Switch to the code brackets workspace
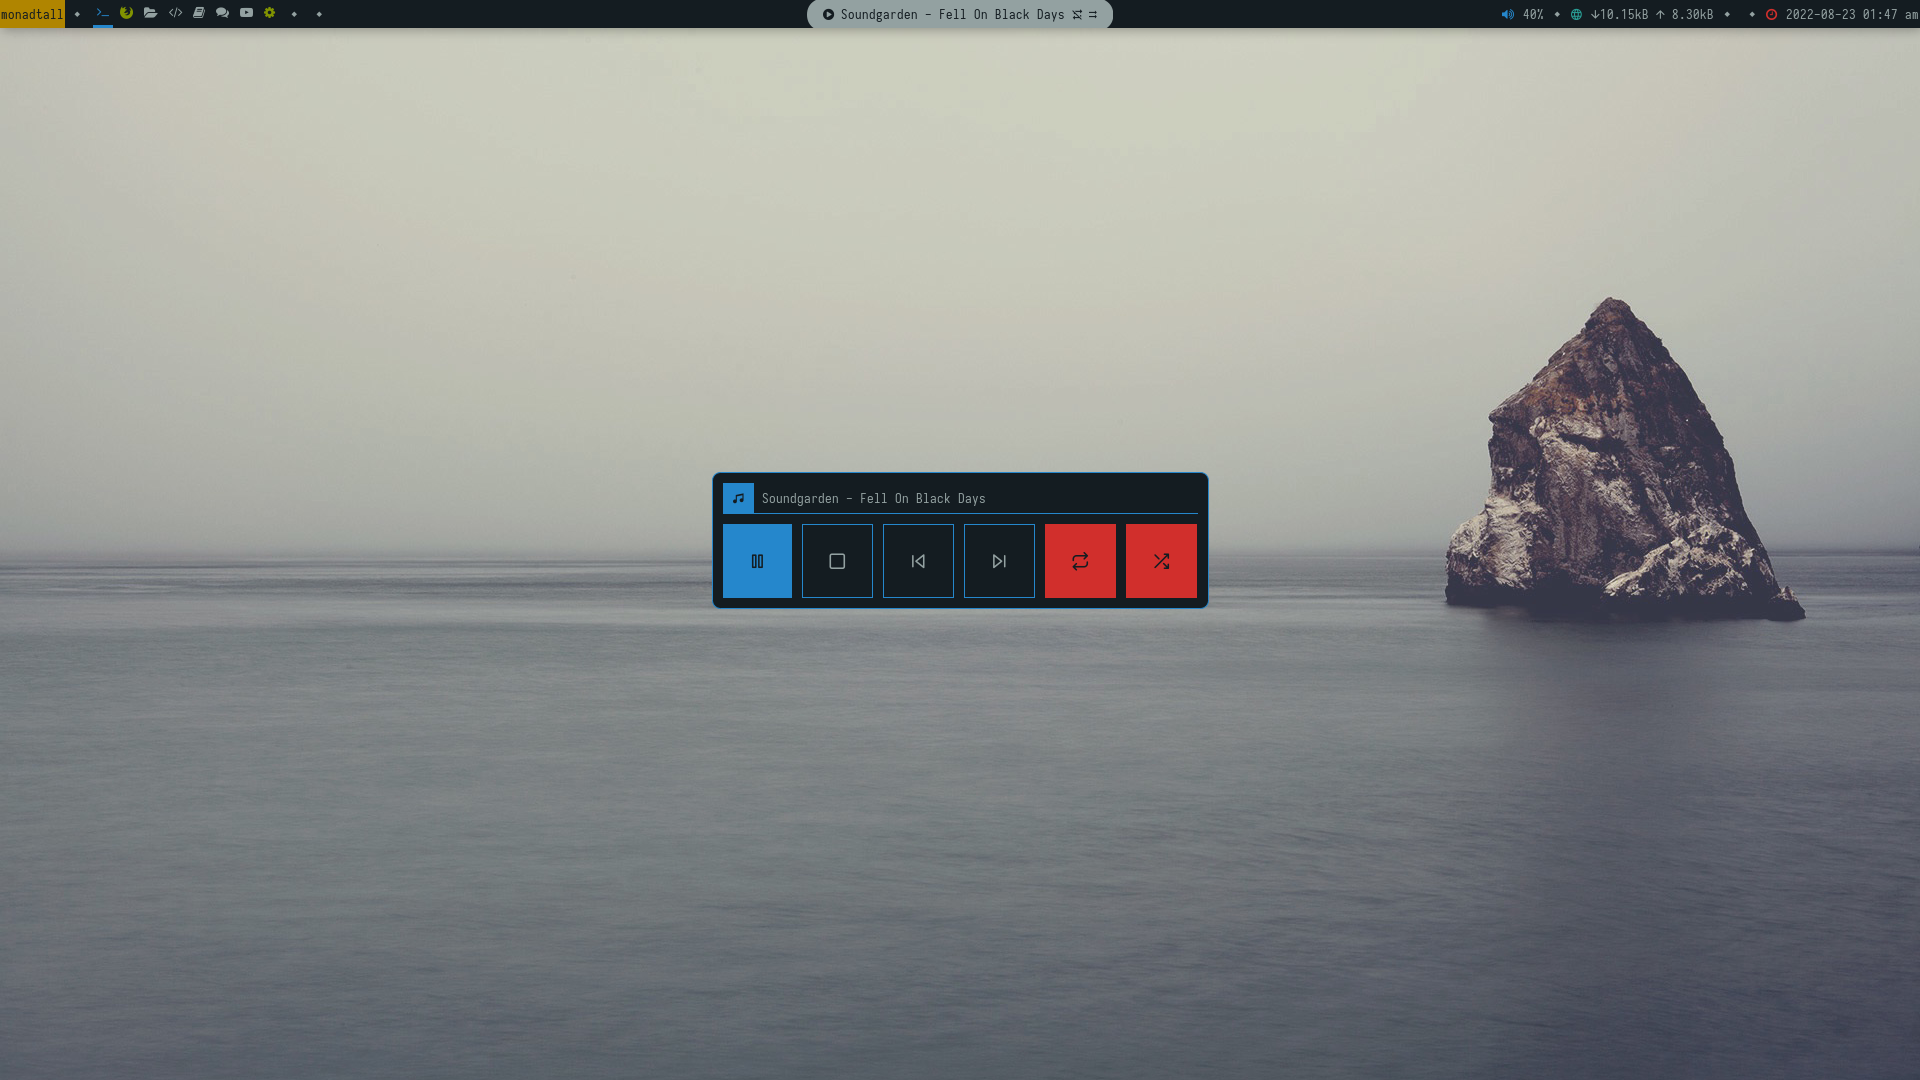 coord(175,13)
